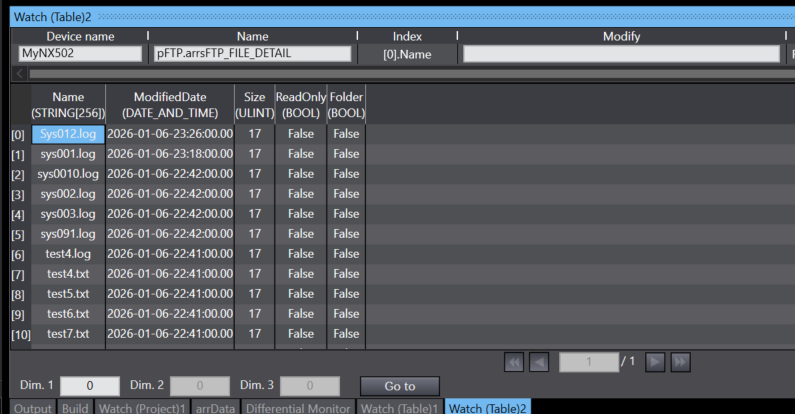
Task: Select Folder value for sys003.log
Action: [346, 214]
